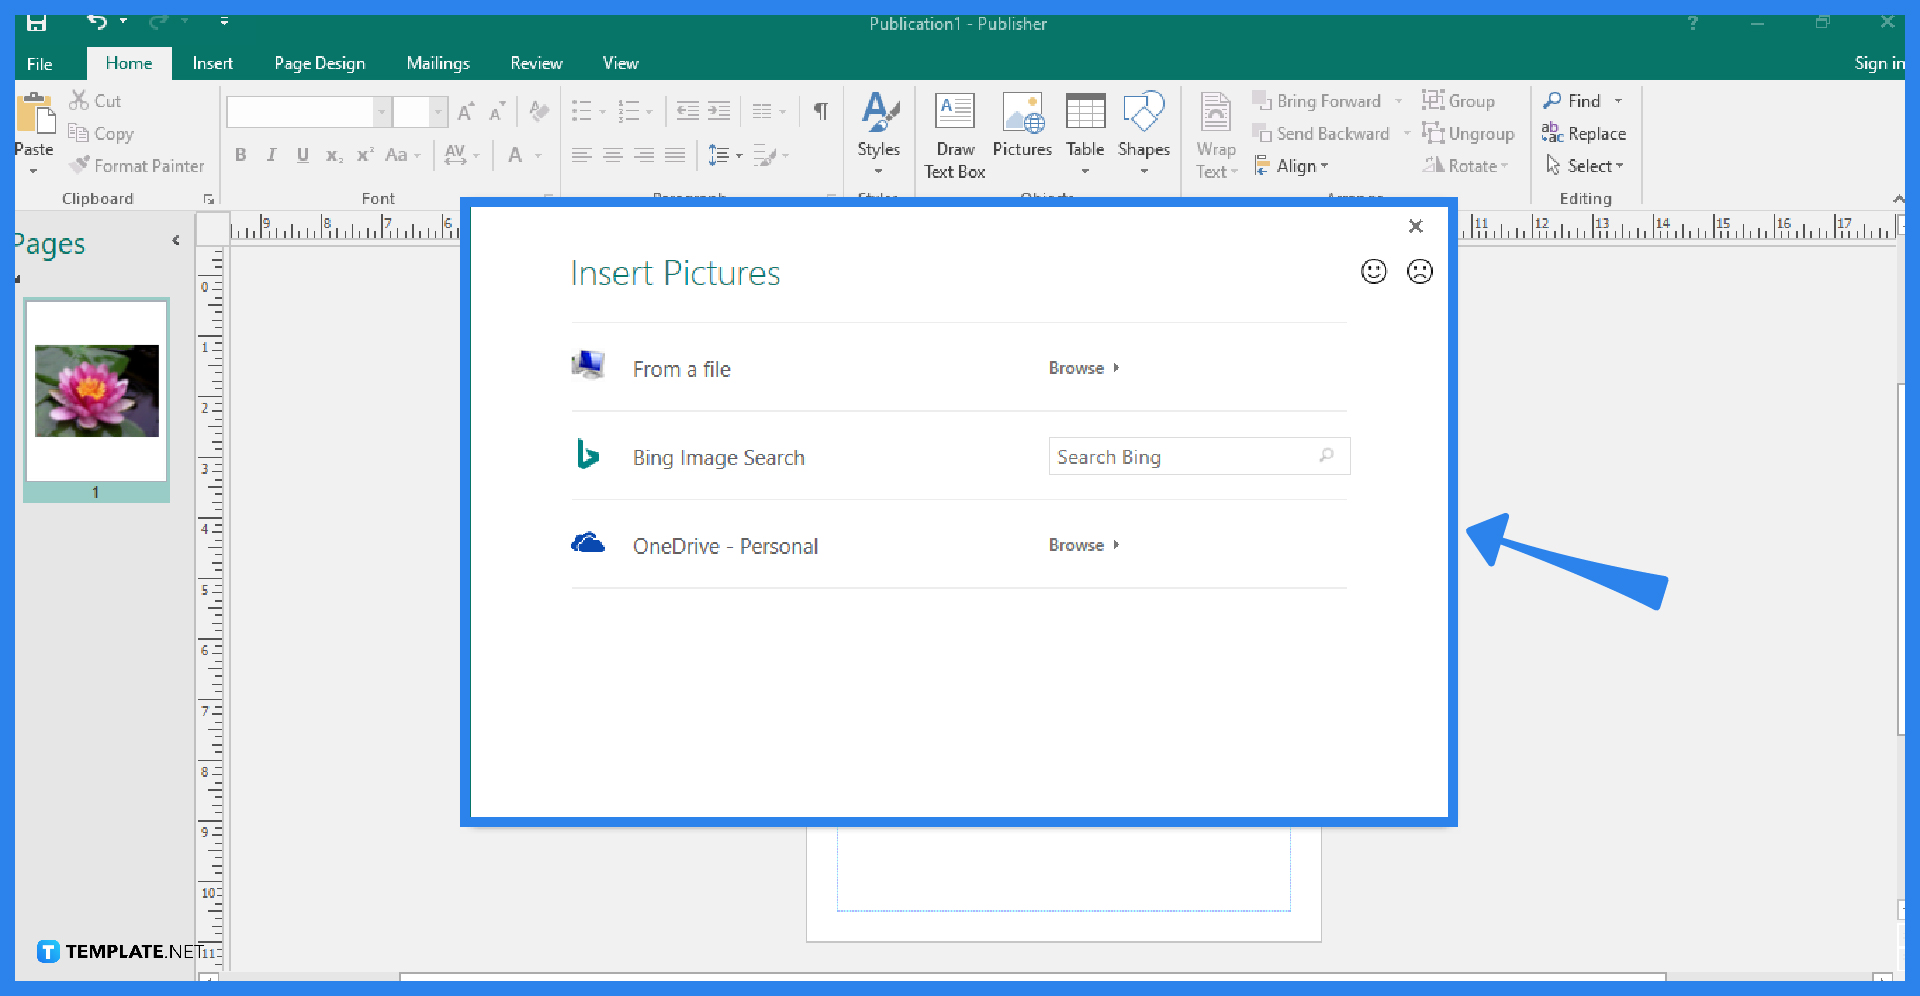1920x996 pixels.
Task: Switch to the Page Design tab
Action: click(x=319, y=62)
